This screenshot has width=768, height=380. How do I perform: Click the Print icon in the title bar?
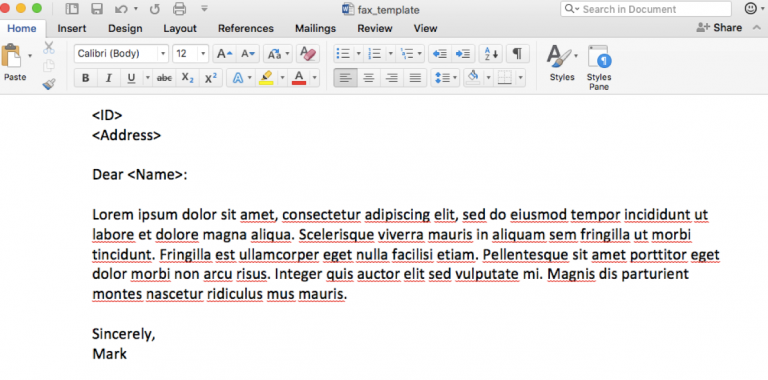click(180, 9)
